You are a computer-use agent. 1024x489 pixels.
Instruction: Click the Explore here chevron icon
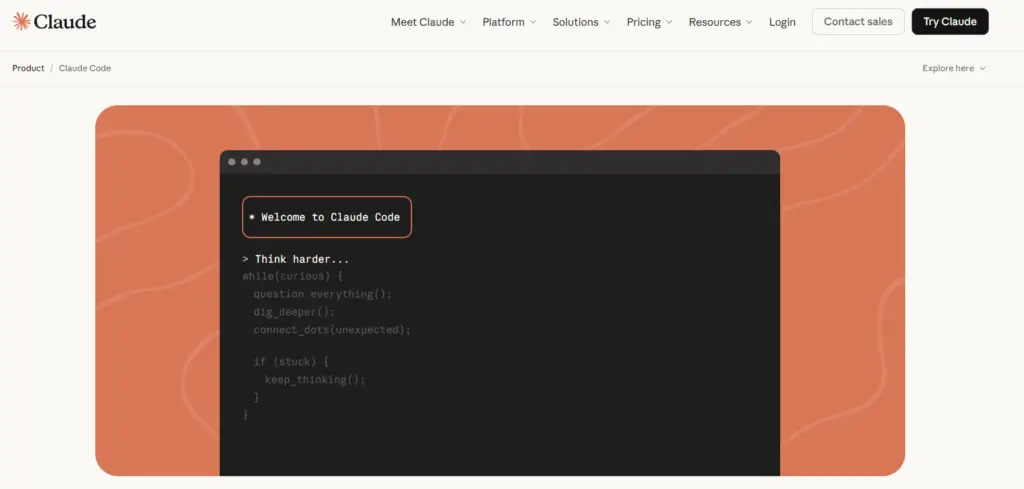point(982,69)
